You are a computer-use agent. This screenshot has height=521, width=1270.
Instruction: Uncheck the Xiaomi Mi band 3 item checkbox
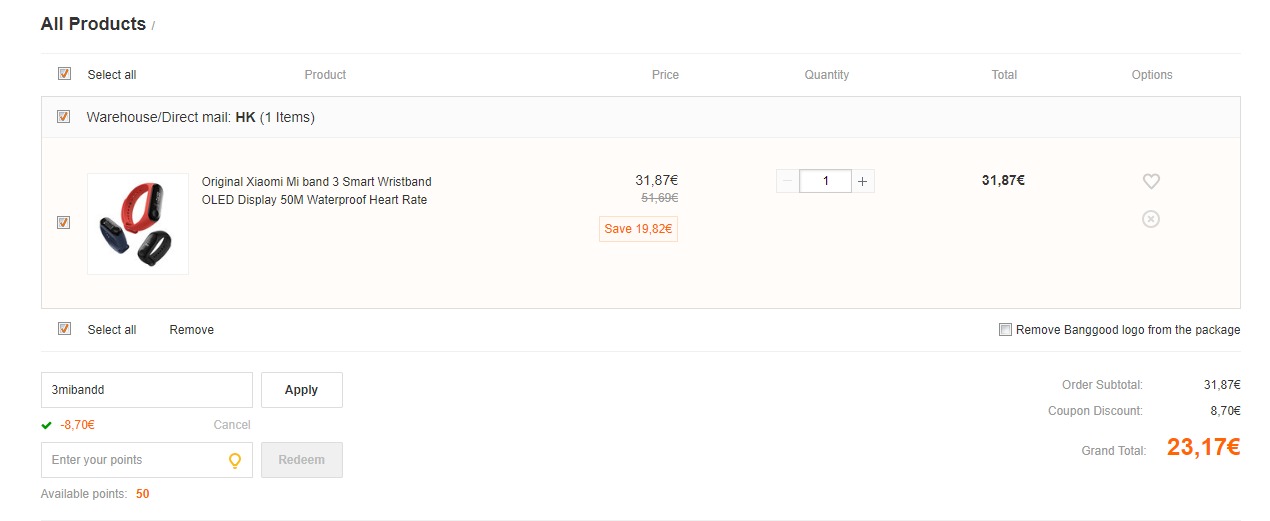point(64,223)
